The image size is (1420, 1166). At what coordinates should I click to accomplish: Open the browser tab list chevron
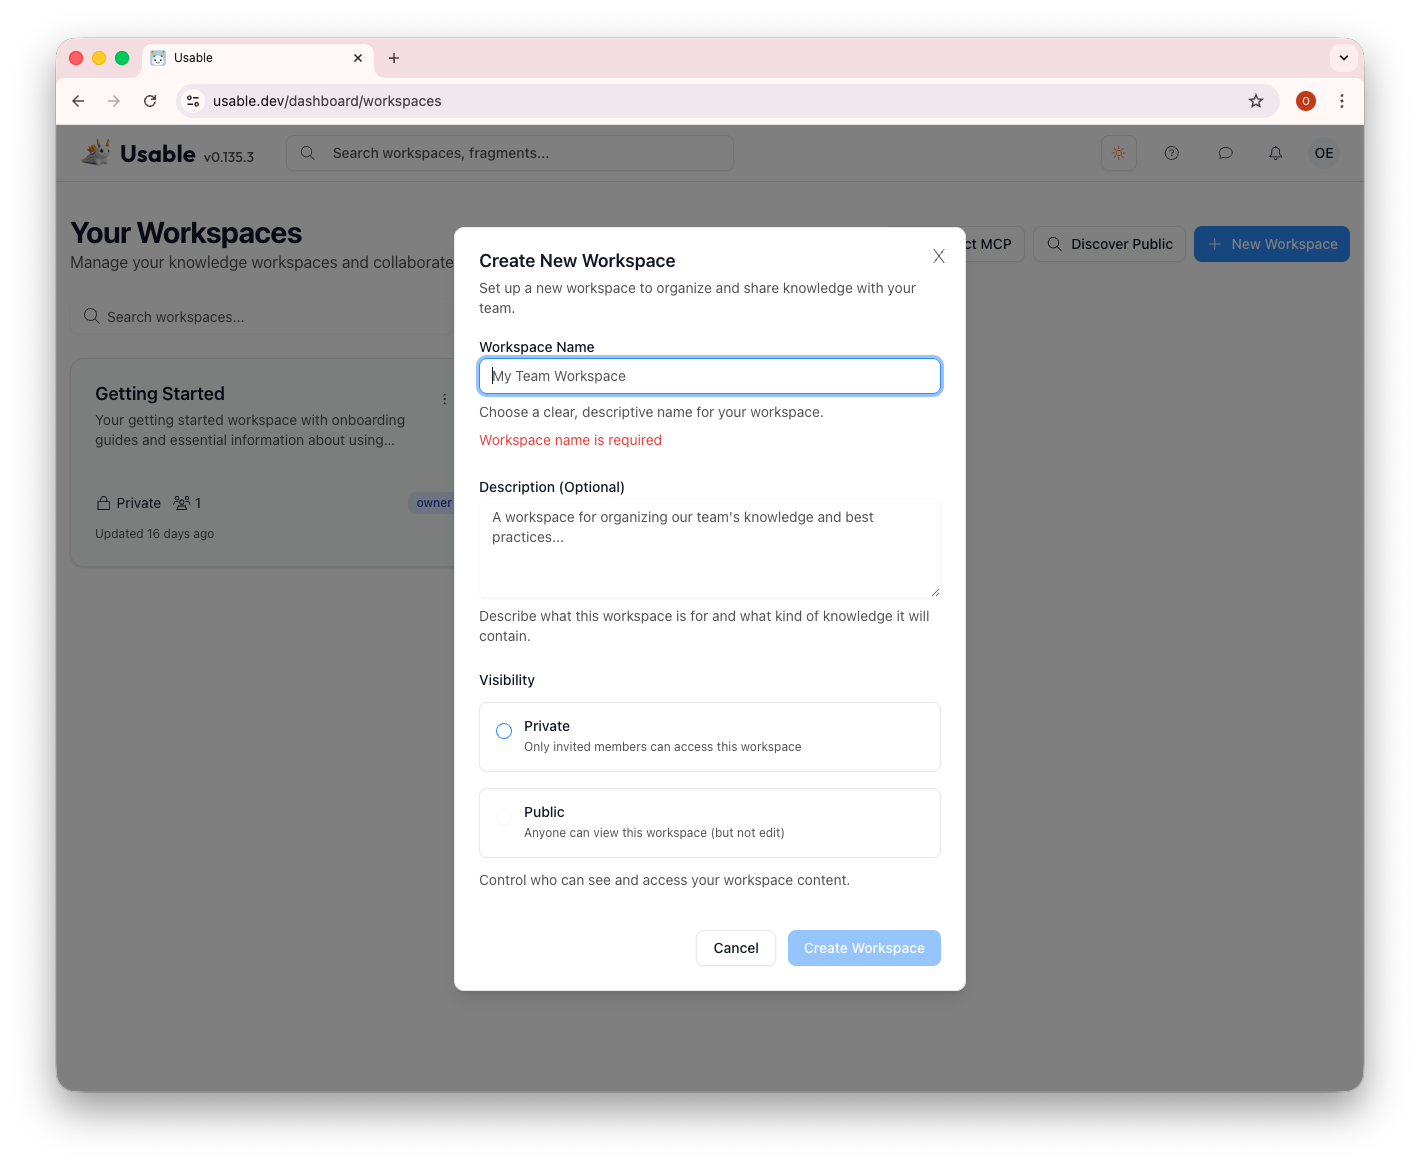click(x=1343, y=57)
